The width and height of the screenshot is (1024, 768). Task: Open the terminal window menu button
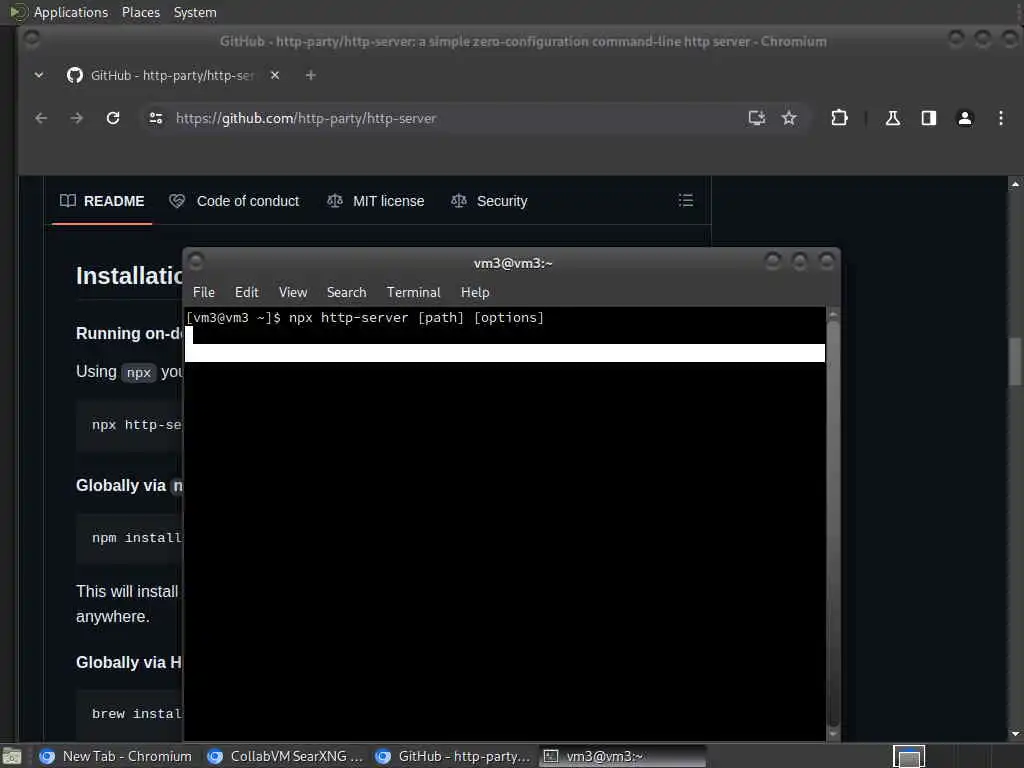click(195, 261)
